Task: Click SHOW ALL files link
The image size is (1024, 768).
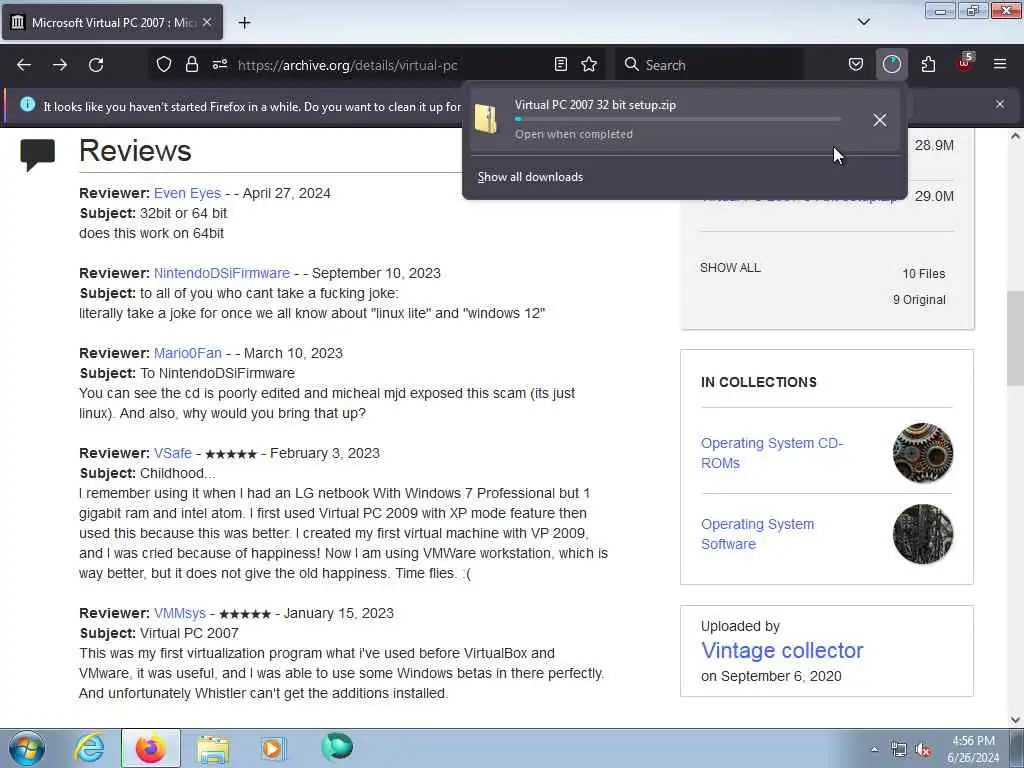Action: (730, 268)
